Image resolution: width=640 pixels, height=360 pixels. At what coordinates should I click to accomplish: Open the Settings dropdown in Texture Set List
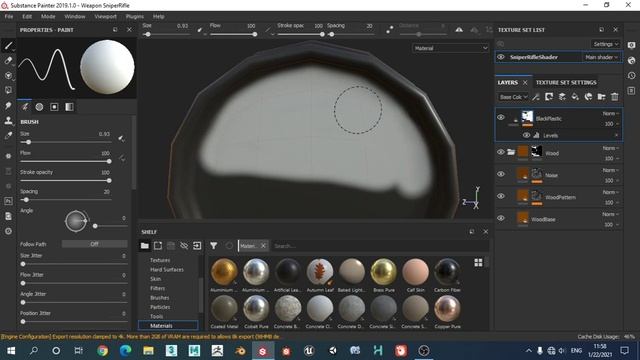click(605, 44)
